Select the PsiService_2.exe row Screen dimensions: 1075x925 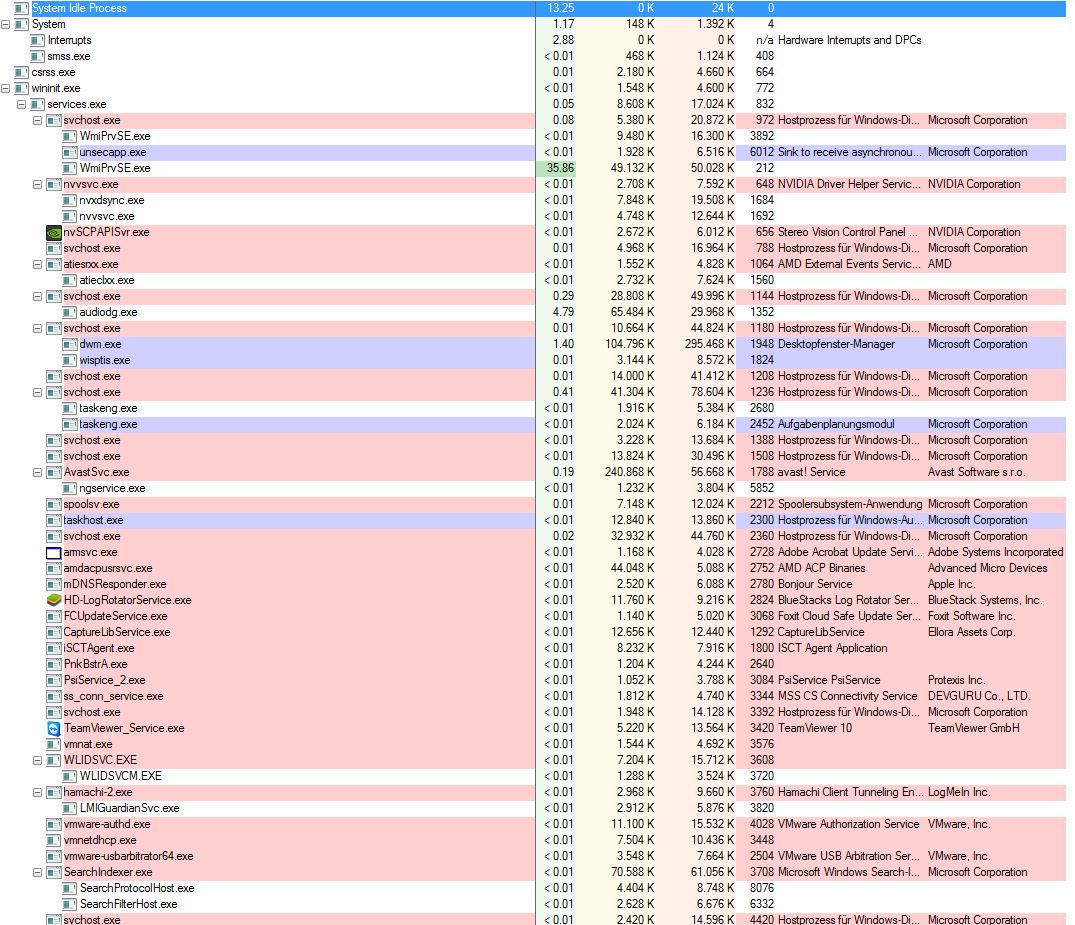pos(533,680)
